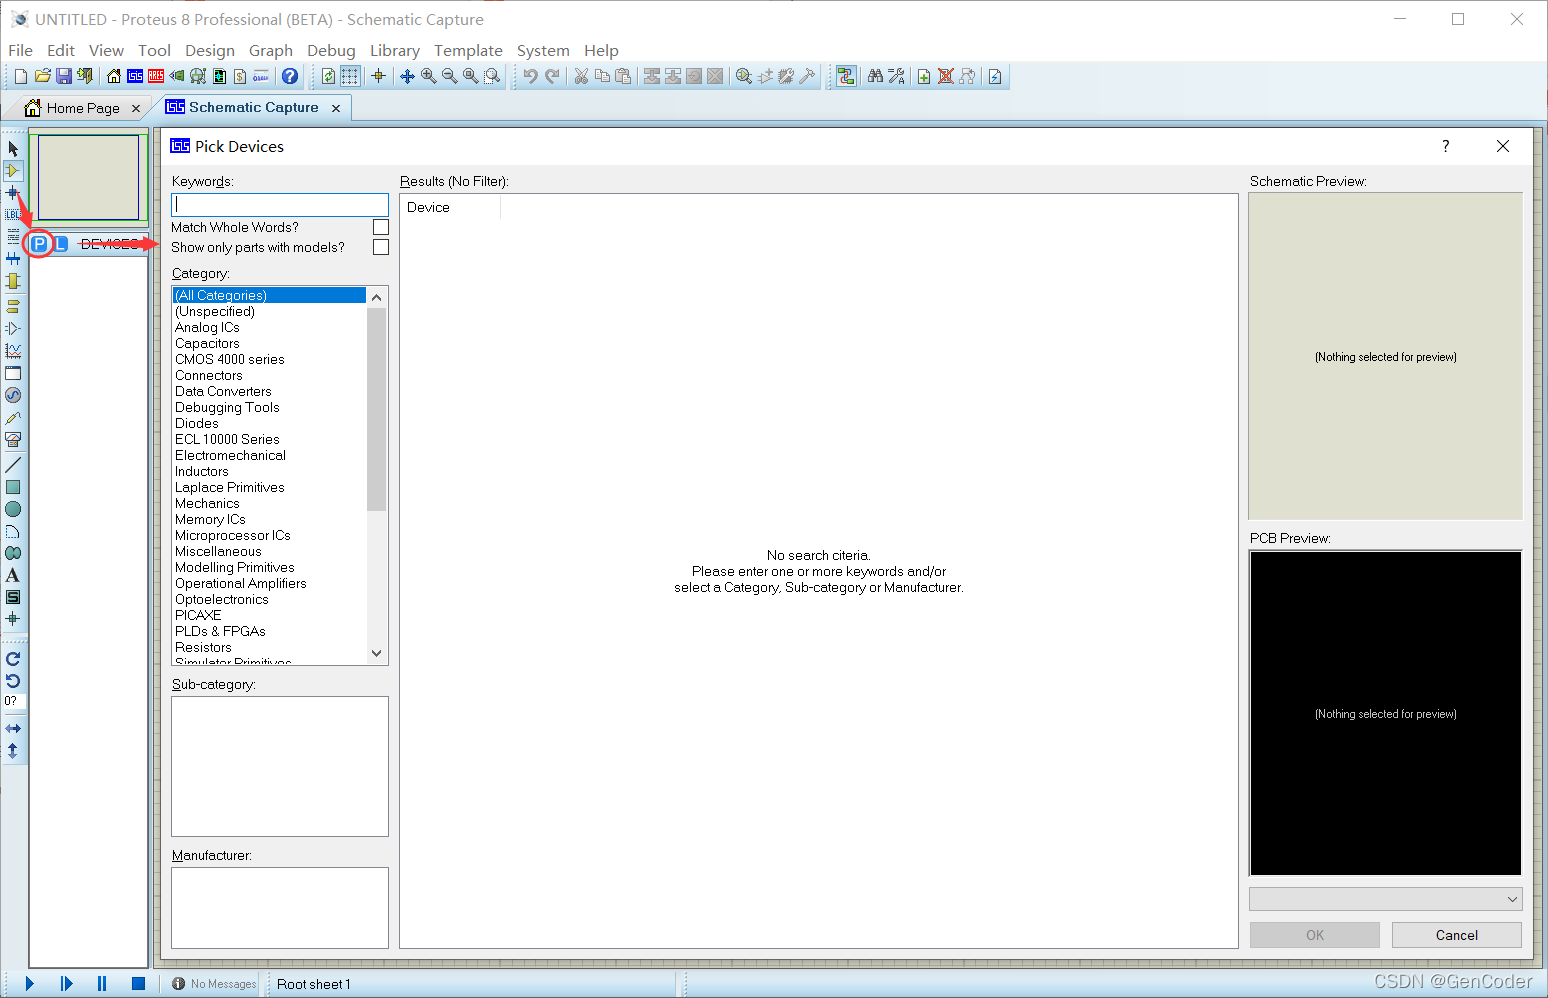The image size is (1548, 998).
Task: Toggle the grid display toolbar icon
Action: click(350, 76)
